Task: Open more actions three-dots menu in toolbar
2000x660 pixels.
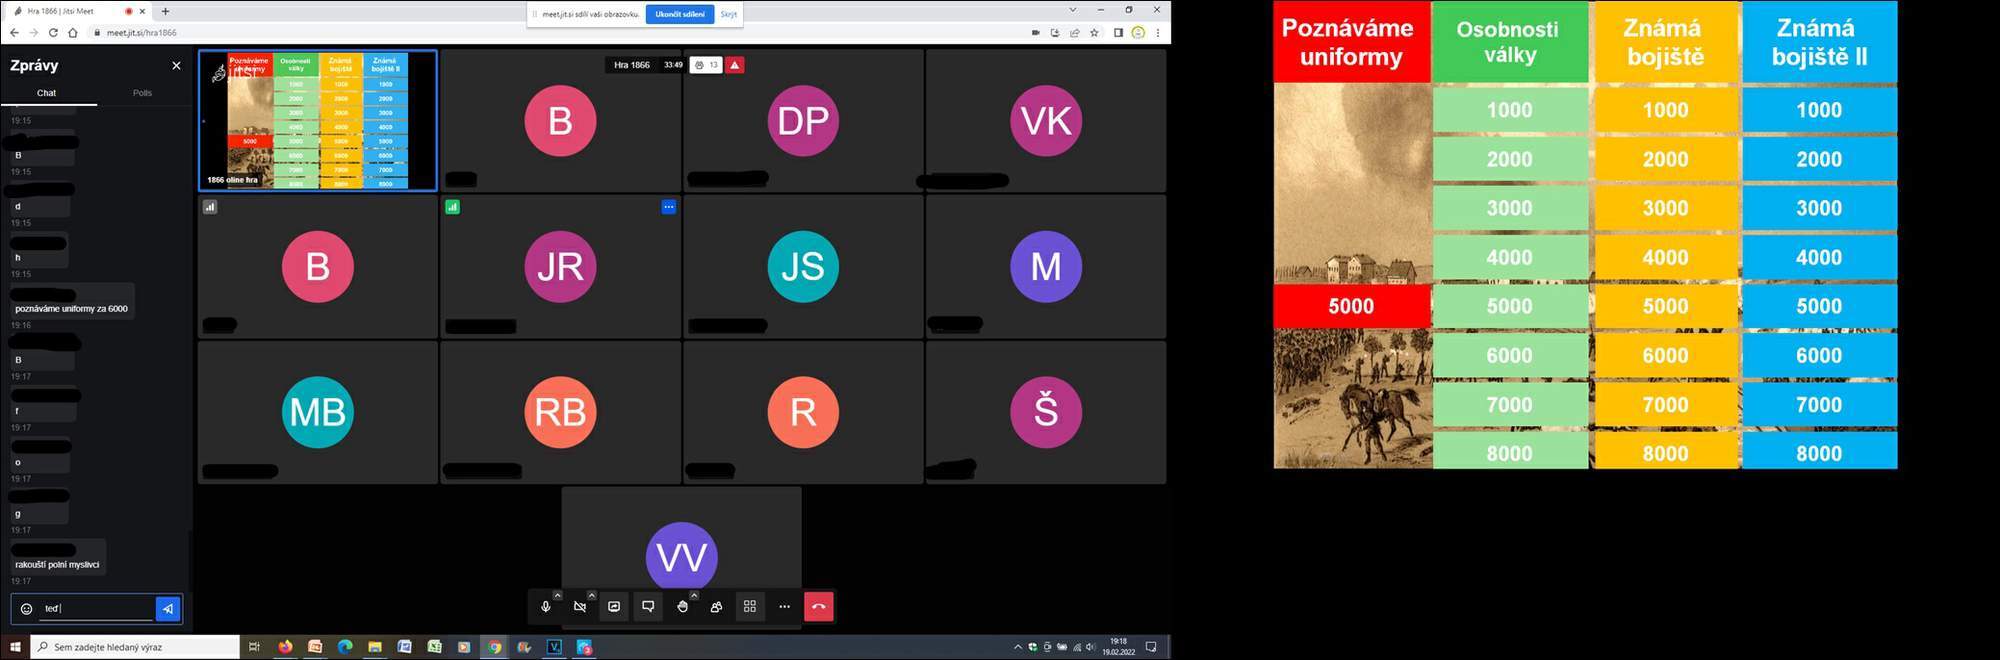Action: [784, 607]
